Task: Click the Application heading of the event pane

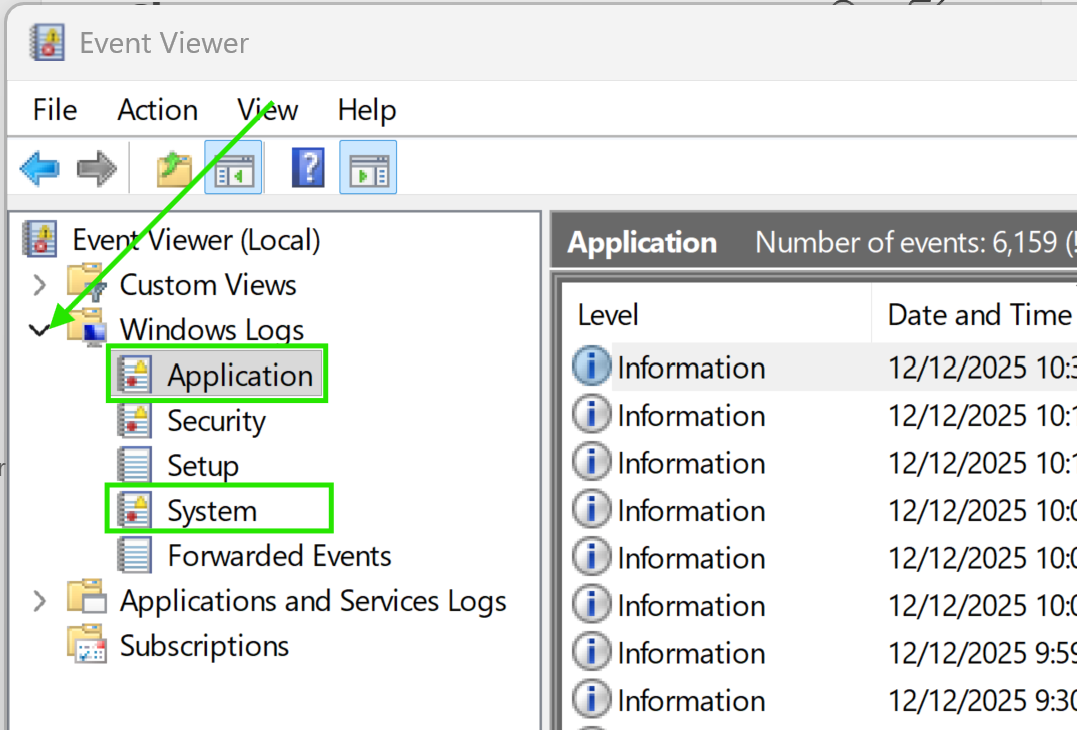Action: (642, 242)
